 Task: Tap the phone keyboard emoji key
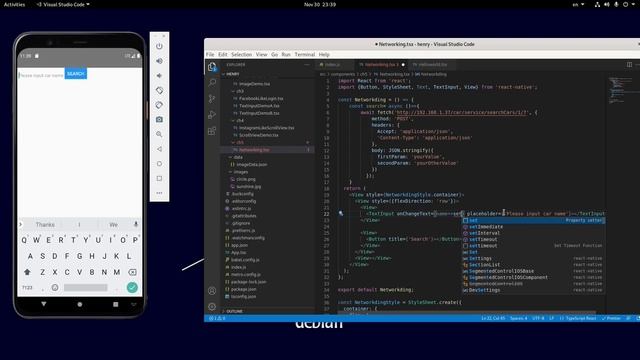55,288
